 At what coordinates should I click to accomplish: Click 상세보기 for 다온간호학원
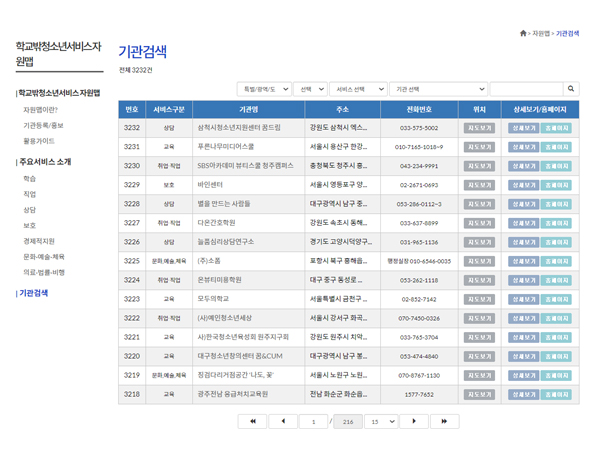tap(524, 223)
